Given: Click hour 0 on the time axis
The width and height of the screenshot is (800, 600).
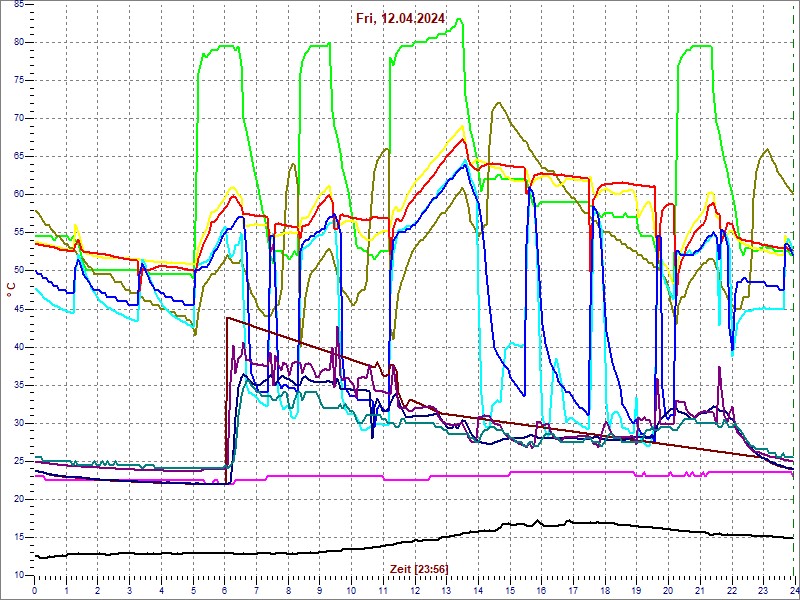Looking at the screenshot, I should tap(34, 590).
